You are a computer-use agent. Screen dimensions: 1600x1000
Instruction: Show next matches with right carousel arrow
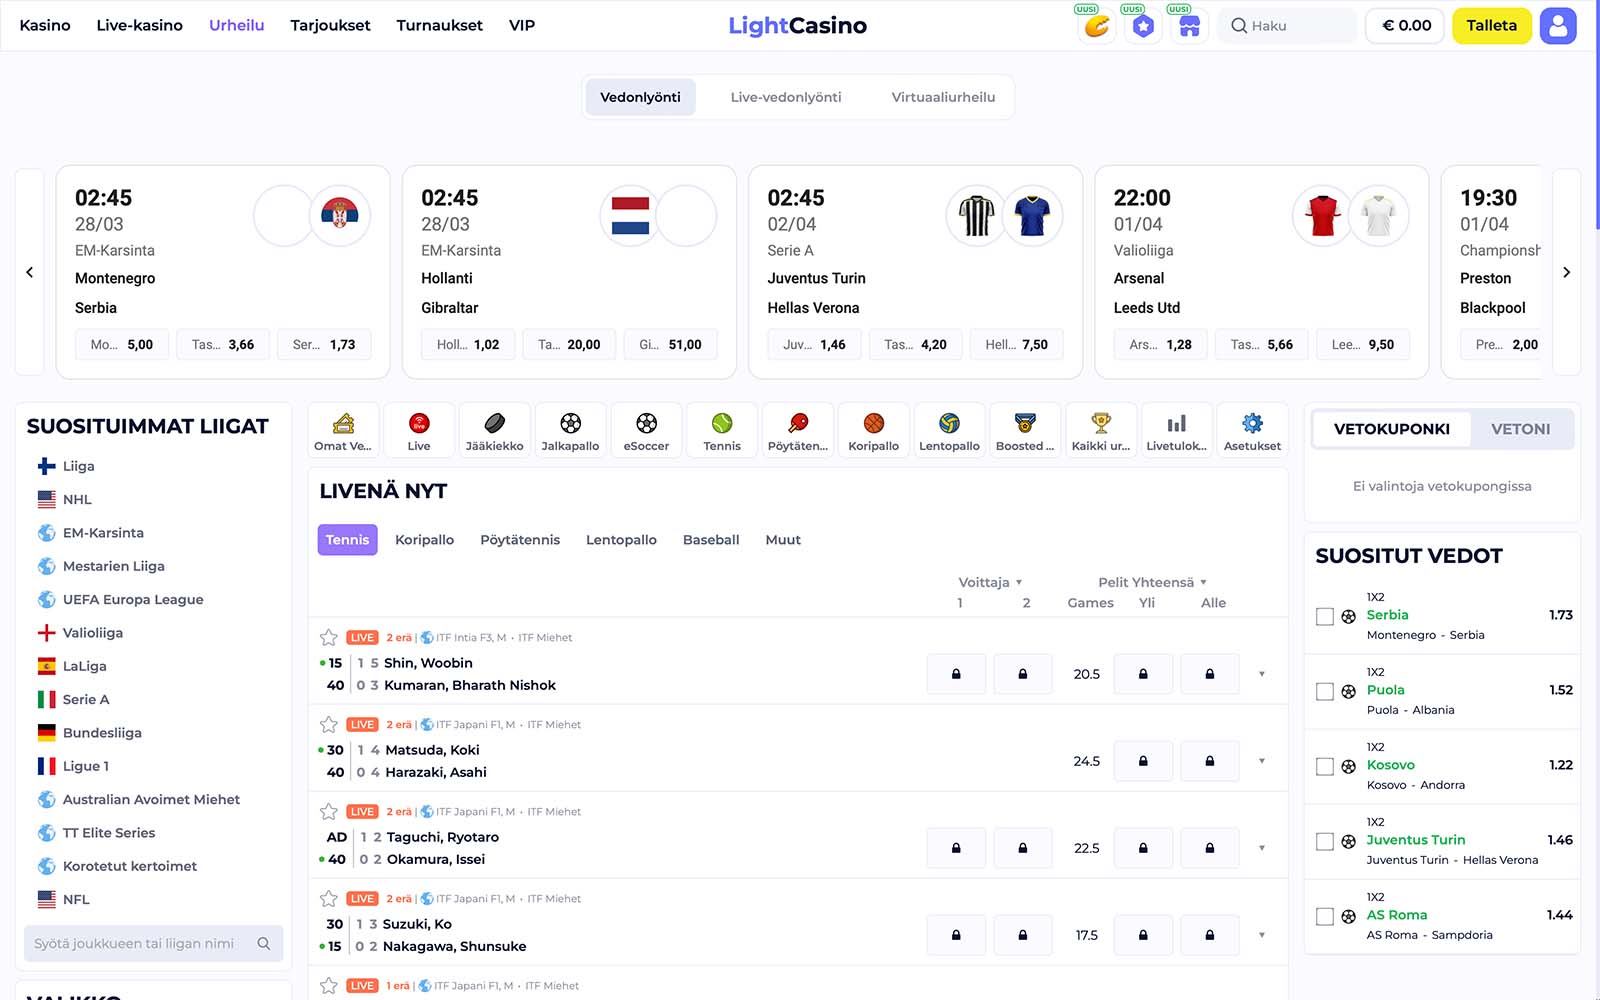(1566, 272)
